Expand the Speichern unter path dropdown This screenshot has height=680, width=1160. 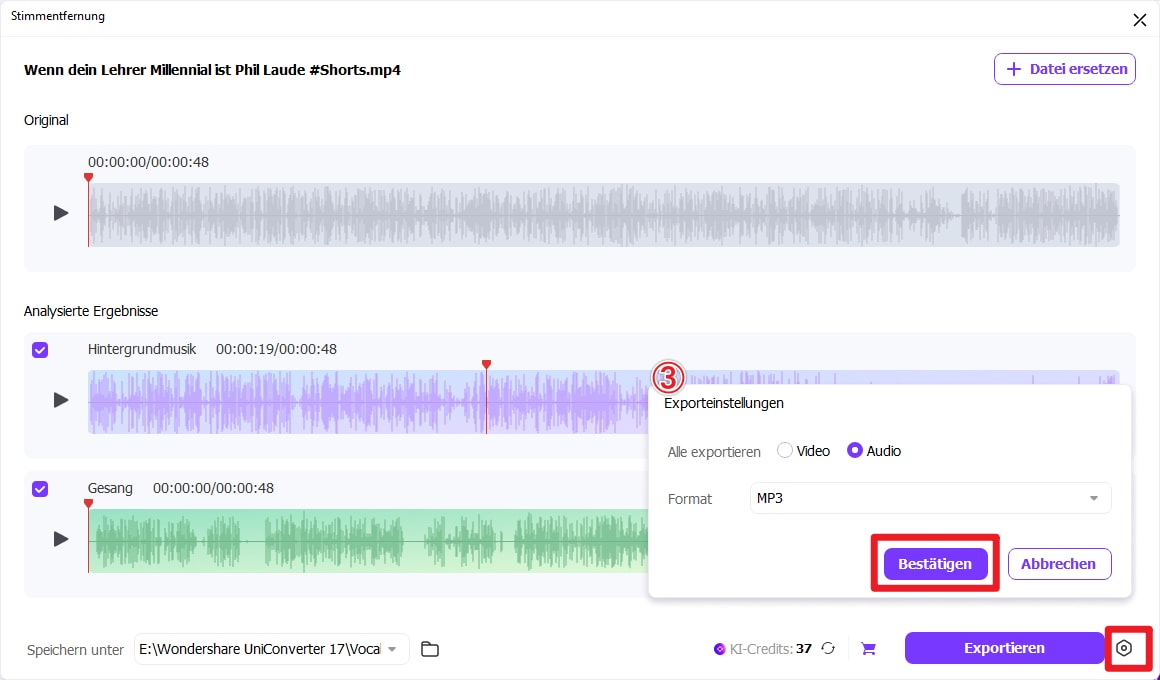click(394, 648)
